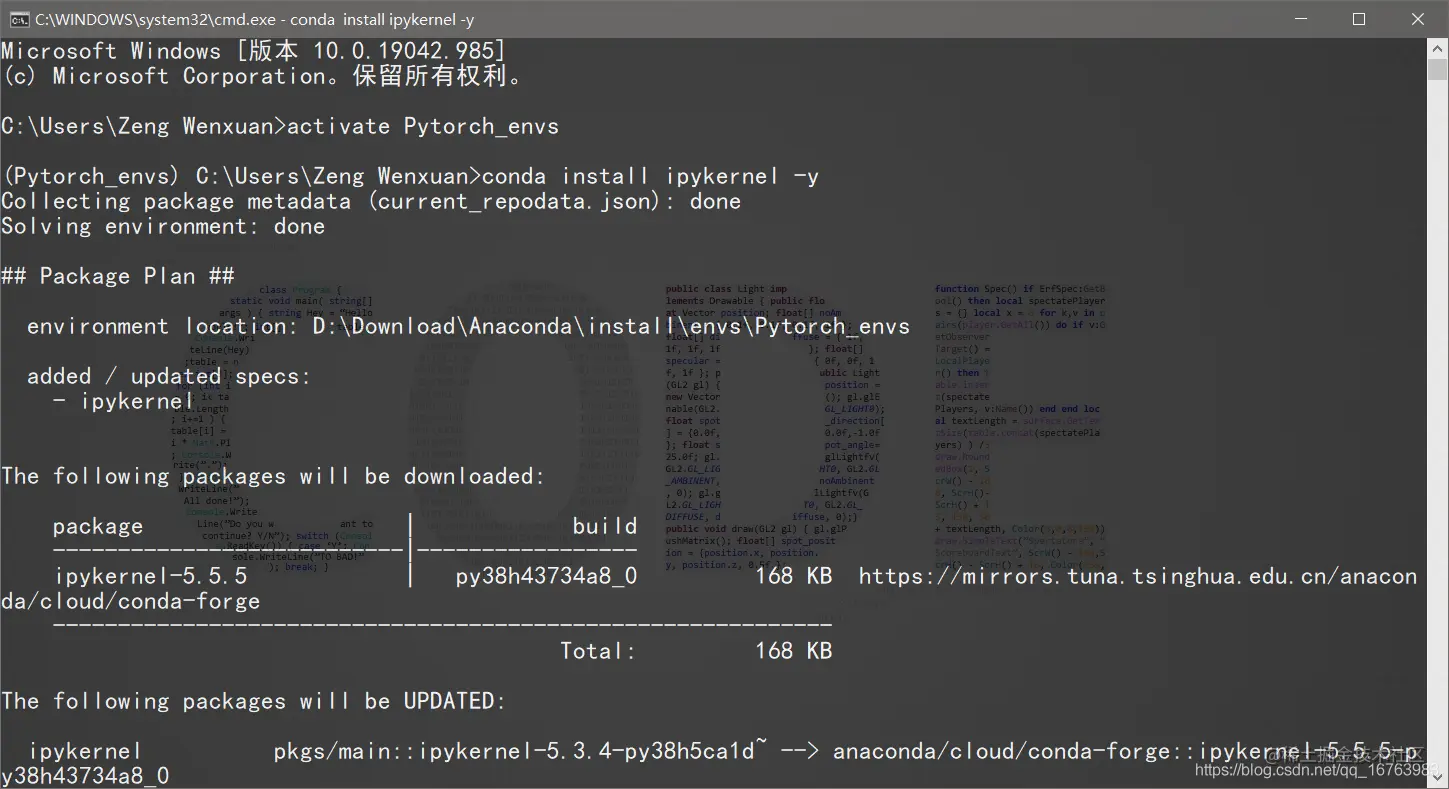Click the '## Package Plan ##' heading

point(118,276)
